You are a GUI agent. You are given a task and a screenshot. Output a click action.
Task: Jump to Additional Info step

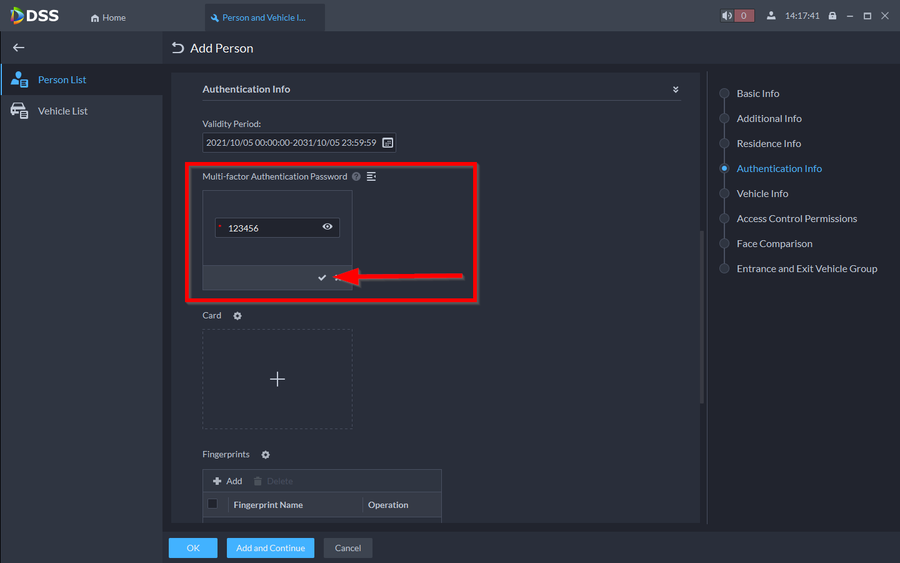(769, 119)
